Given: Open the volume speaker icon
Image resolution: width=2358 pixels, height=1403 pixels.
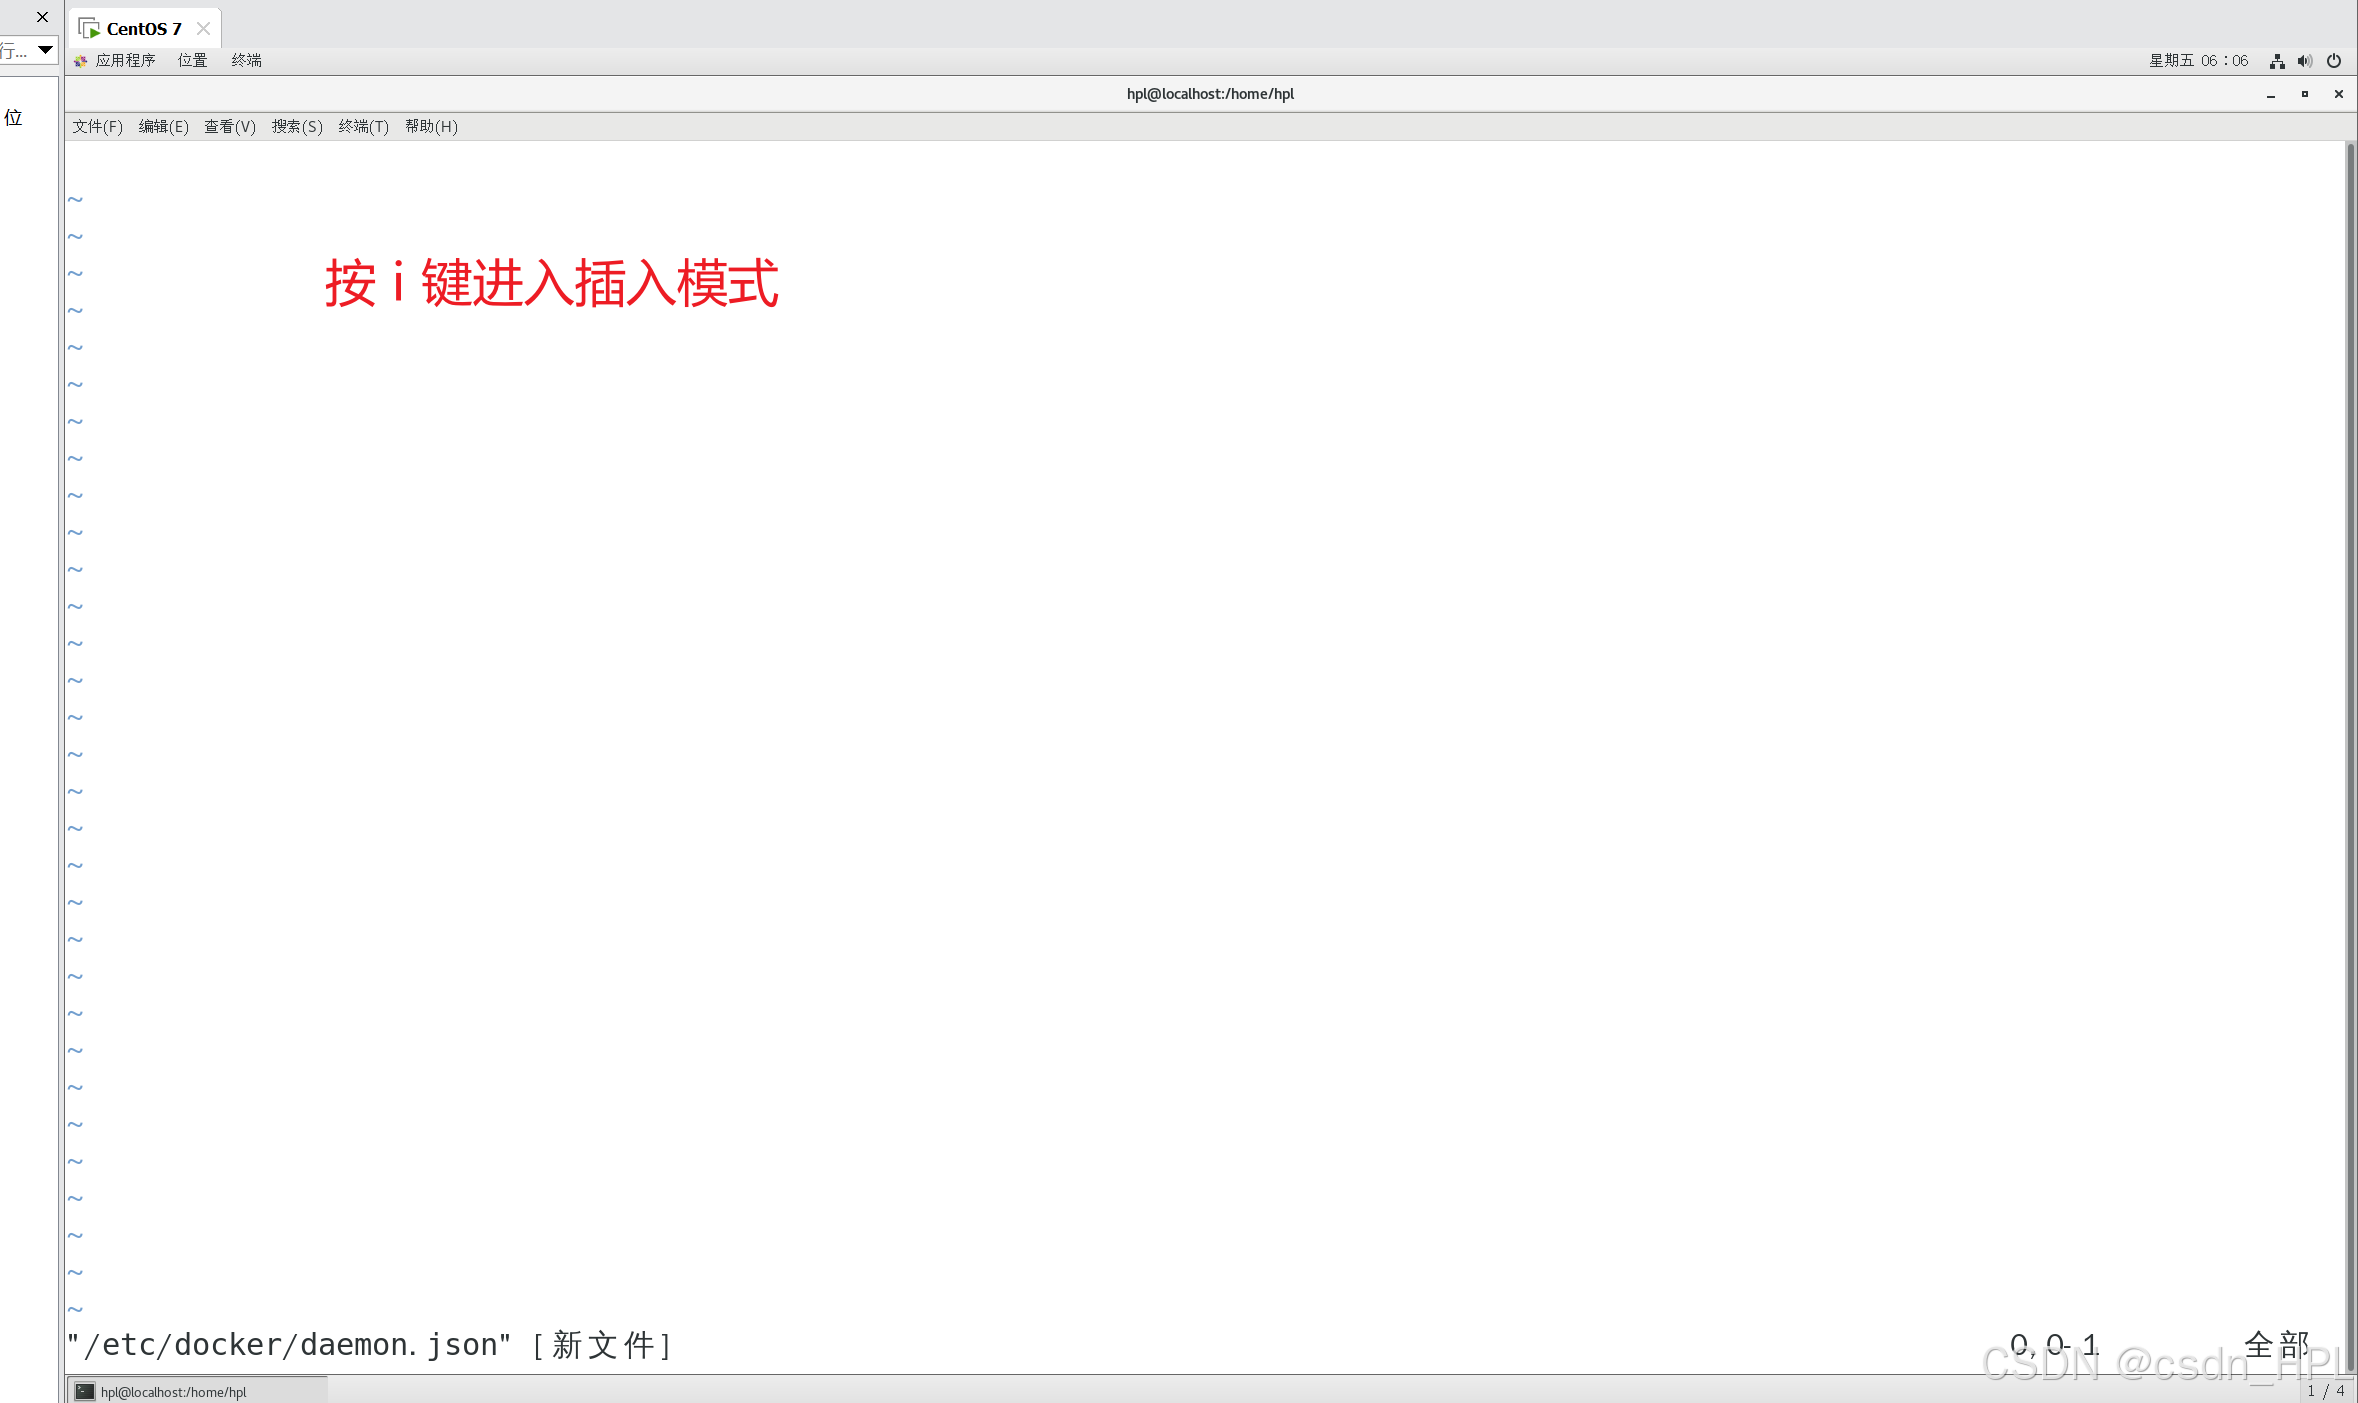Looking at the screenshot, I should [x=2304, y=61].
